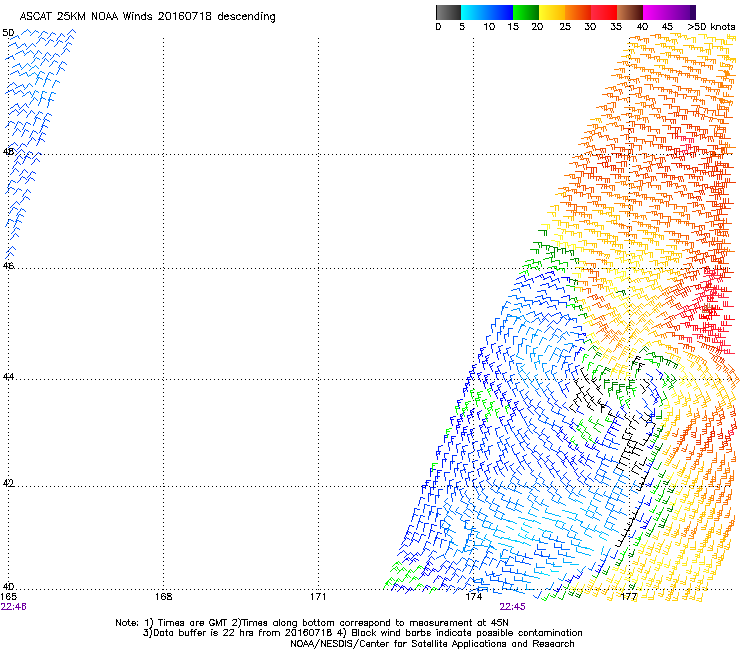Click the latitude label 42
Image resolution: width=740 pixels, height=650 pixels.
(x=8, y=483)
